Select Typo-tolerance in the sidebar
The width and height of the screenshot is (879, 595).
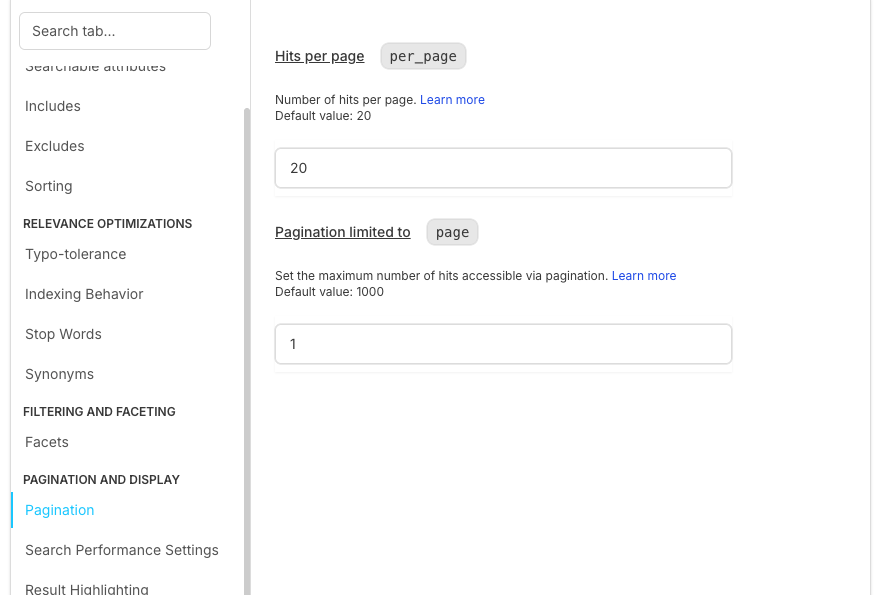tap(76, 254)
